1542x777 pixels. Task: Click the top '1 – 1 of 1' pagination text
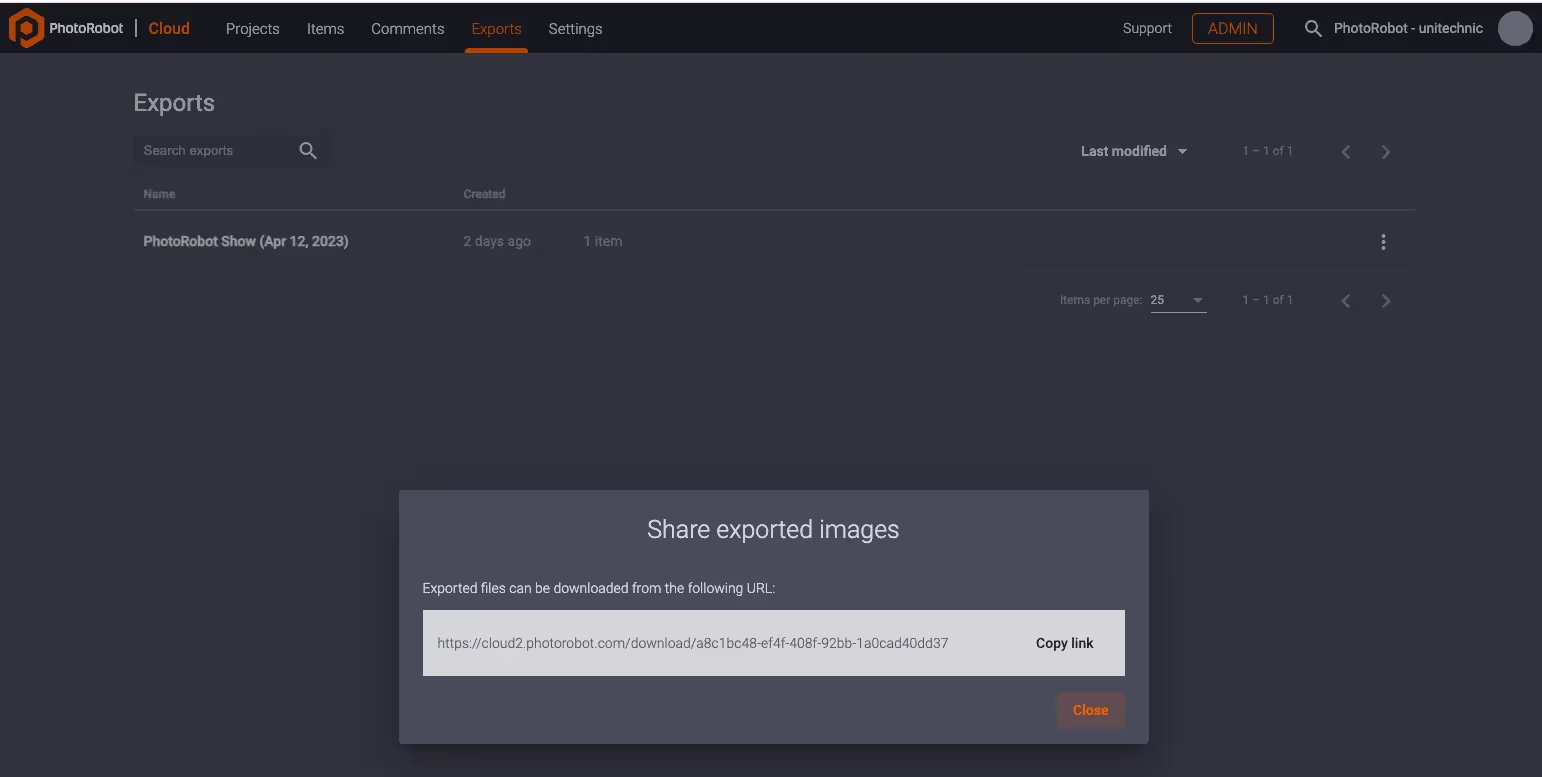click(x=1268, y=151)
